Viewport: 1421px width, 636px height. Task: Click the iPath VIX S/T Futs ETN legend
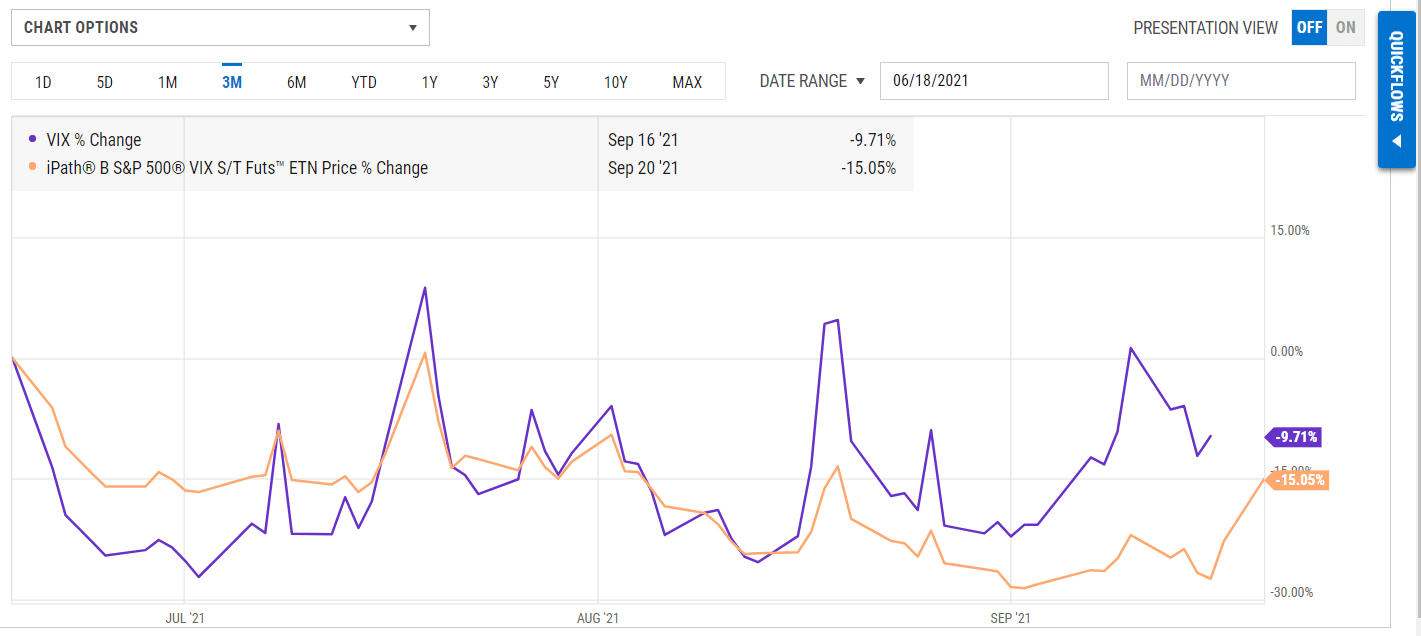click(237, 168)
